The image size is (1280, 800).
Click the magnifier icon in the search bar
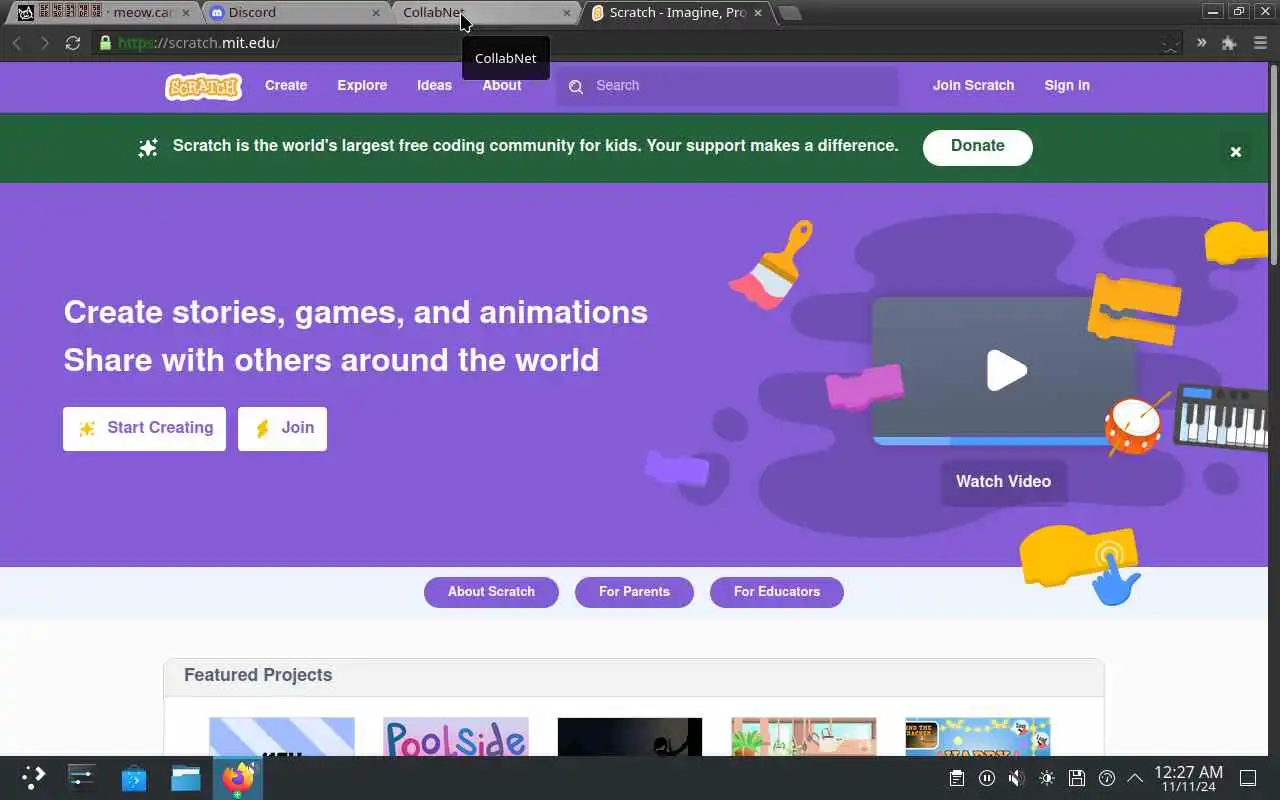point(576,87)
